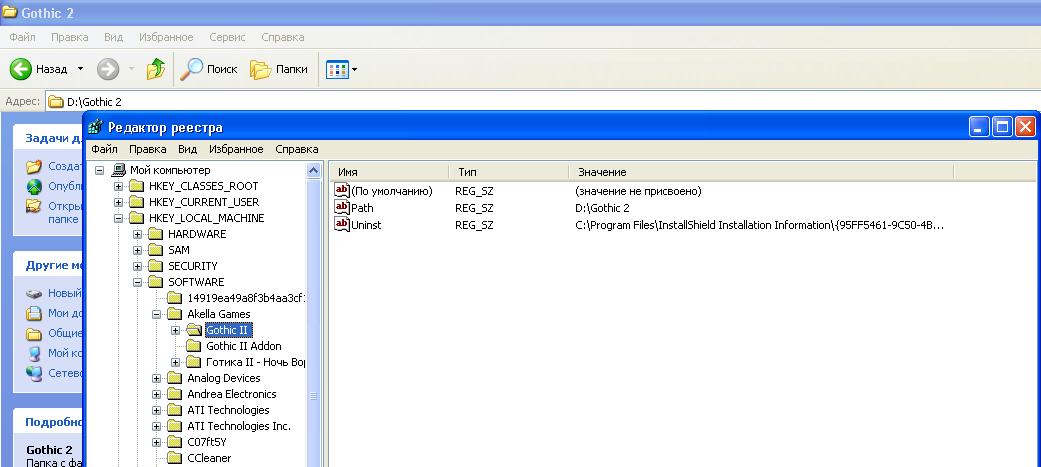This screenshot has height=467, width=1041.
Task: Open Файл menu in Registry Editor
Action: tap(104, 149)
